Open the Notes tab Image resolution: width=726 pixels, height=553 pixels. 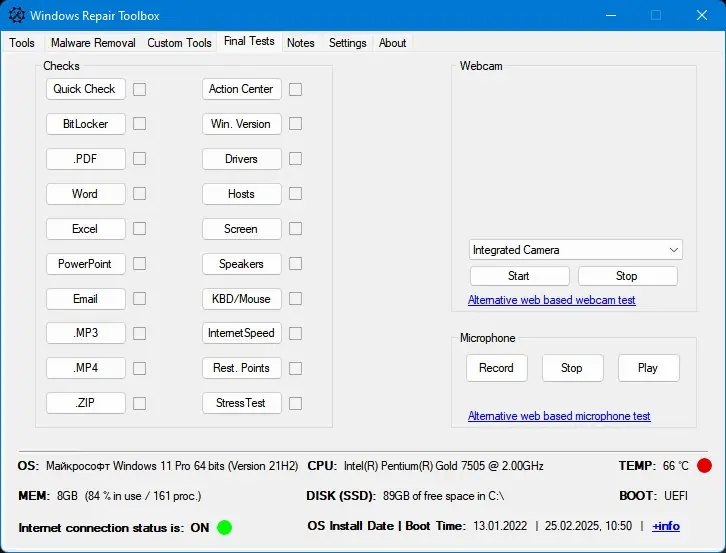[300, 43]
